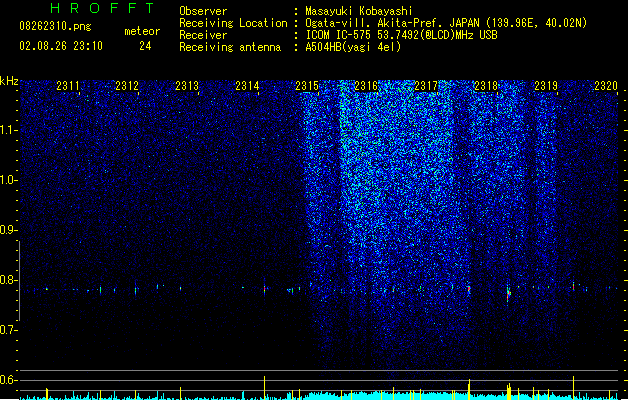Click the 1.1 kHz axis label
Image resolution: width=629 pixels, height=400 pixels.
click(9, 130)
